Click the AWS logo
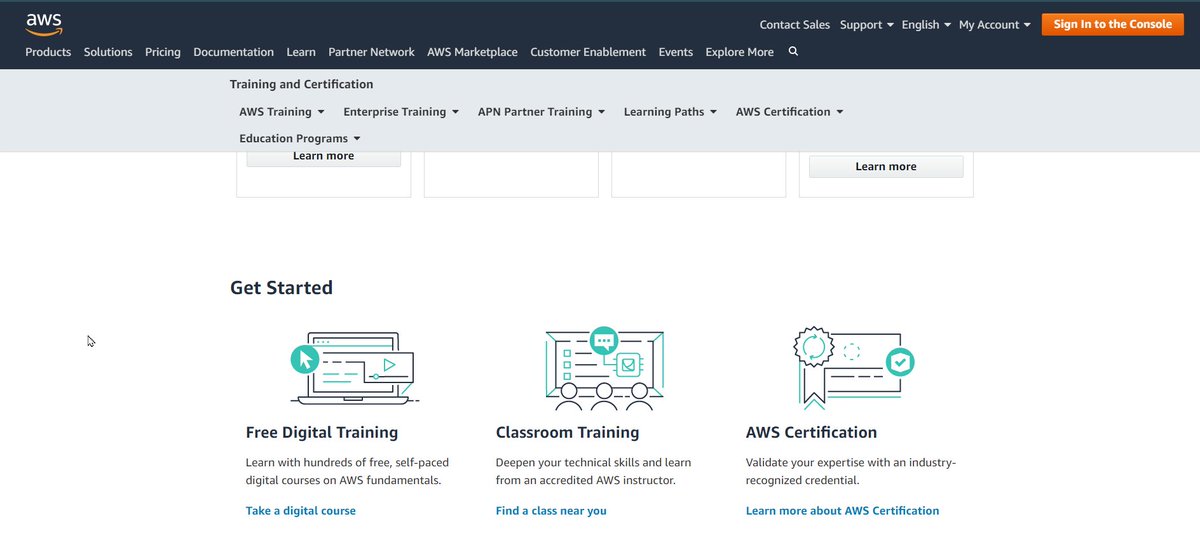 45,23
